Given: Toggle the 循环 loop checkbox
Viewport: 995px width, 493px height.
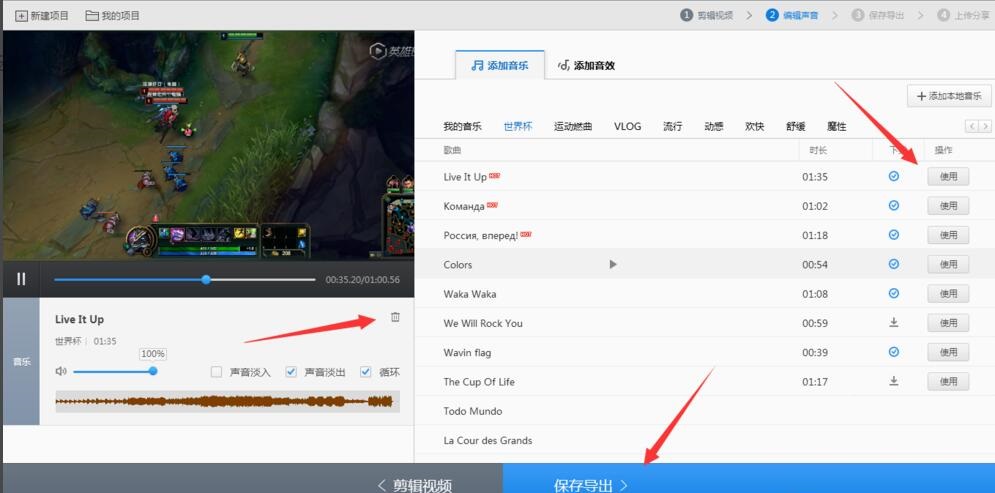Looking at the screenshot, I should pyautogui.click(x=365, y=372).
